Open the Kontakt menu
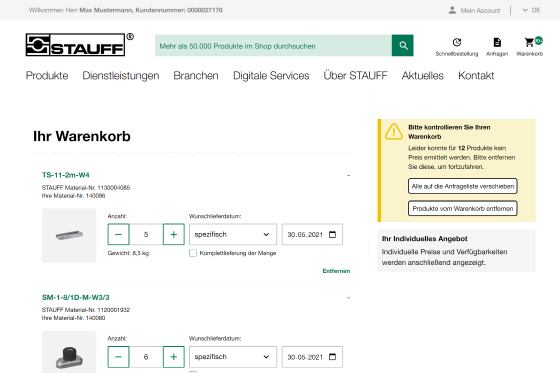This screenshot has height=373, width=560. tap(476, 76)
